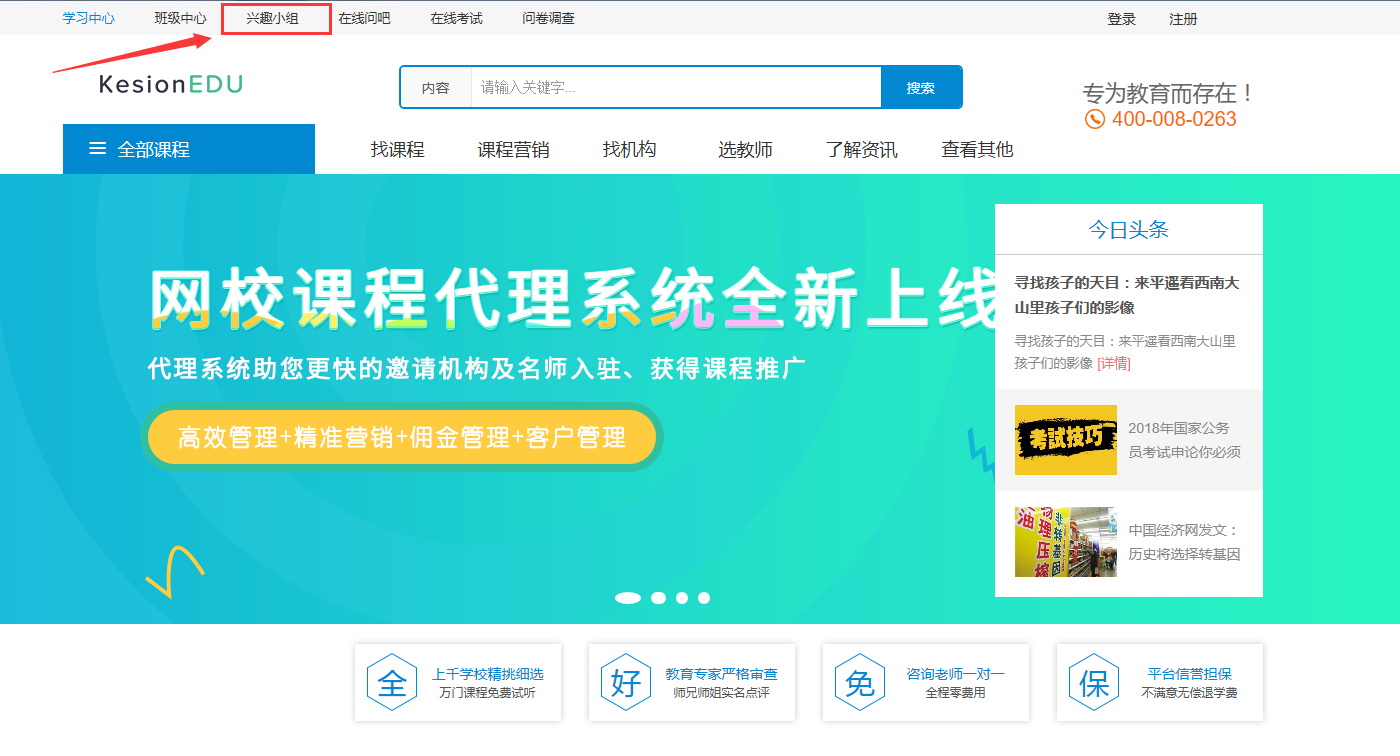1400x756 pixels.
Task: Expand the 查看其他 menu
Action: pos(975,148)
